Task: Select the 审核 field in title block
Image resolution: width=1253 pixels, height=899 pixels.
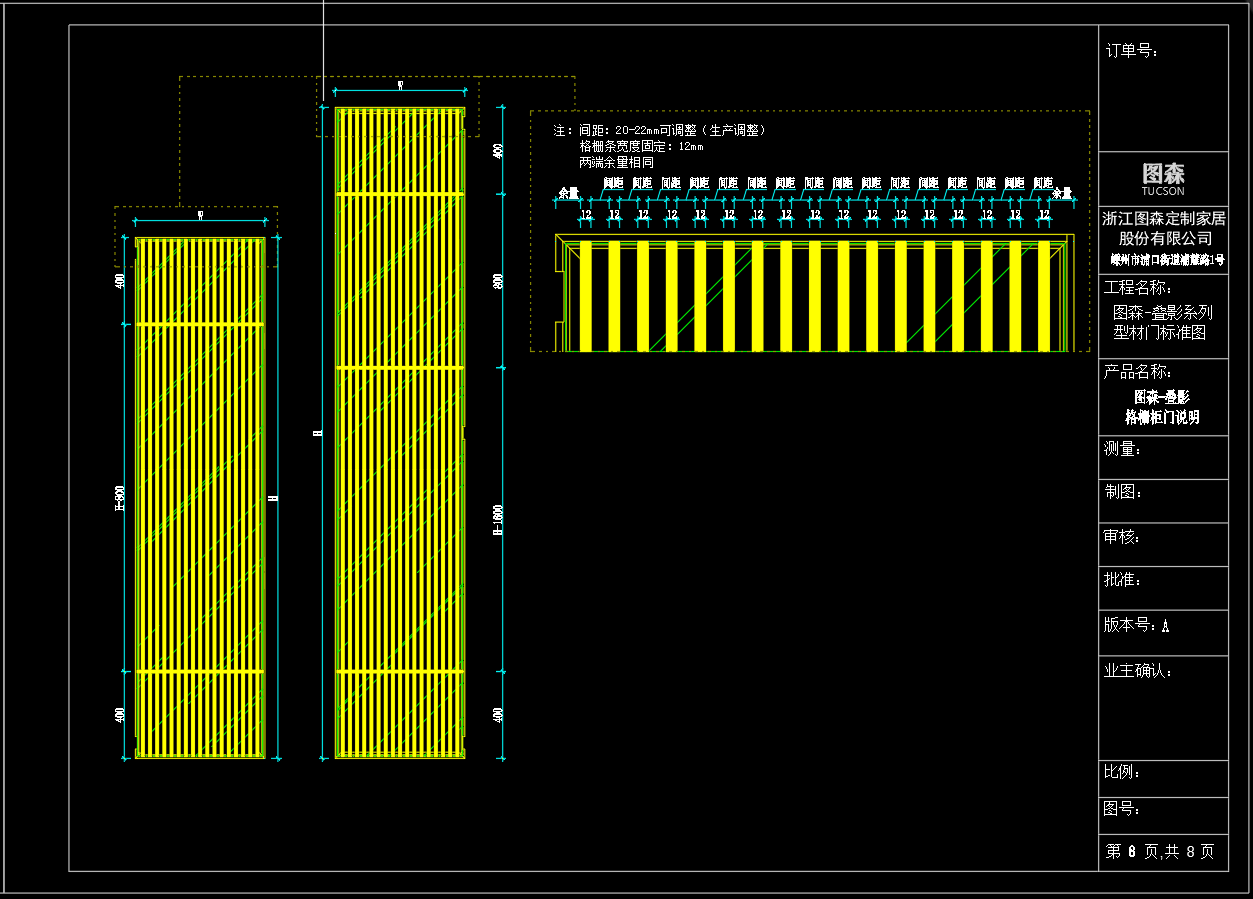Action: pos(1122,537)
